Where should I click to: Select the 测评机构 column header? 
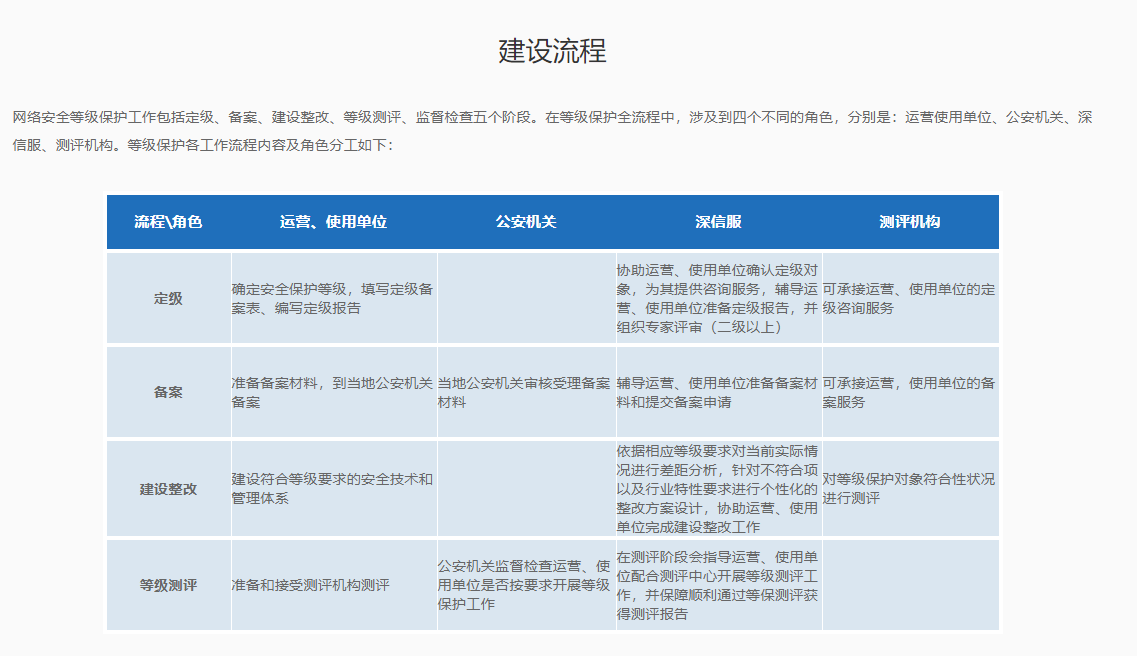(x=909, y=222)
